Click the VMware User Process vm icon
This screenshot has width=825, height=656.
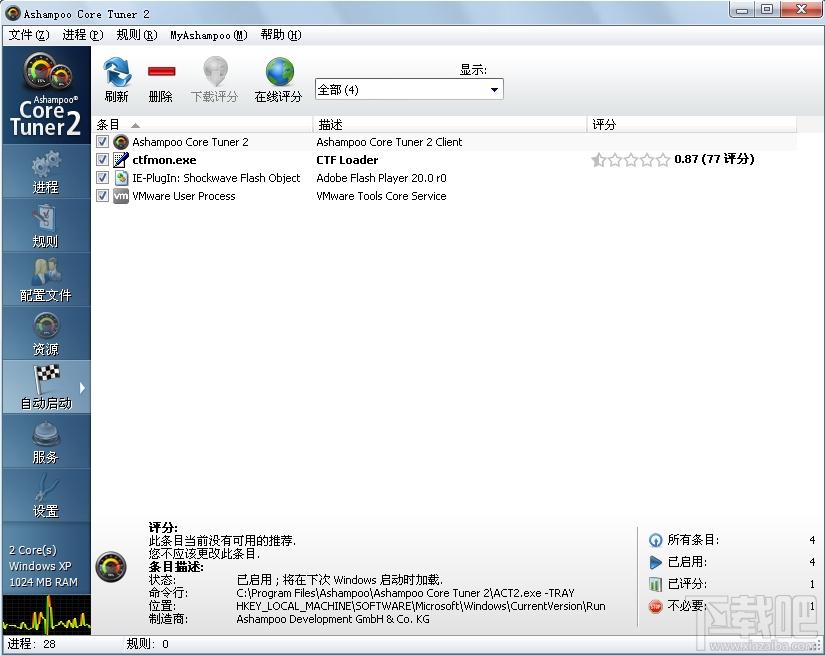click(121, 196)
